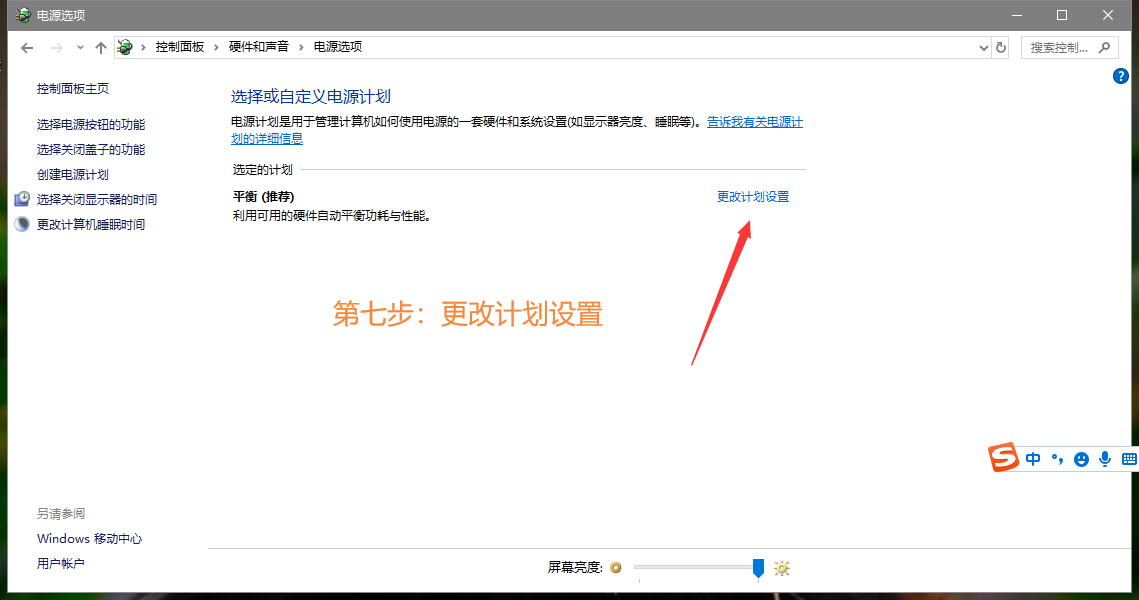Click the Sogou input method S logo

click(x=1004, y=458)
